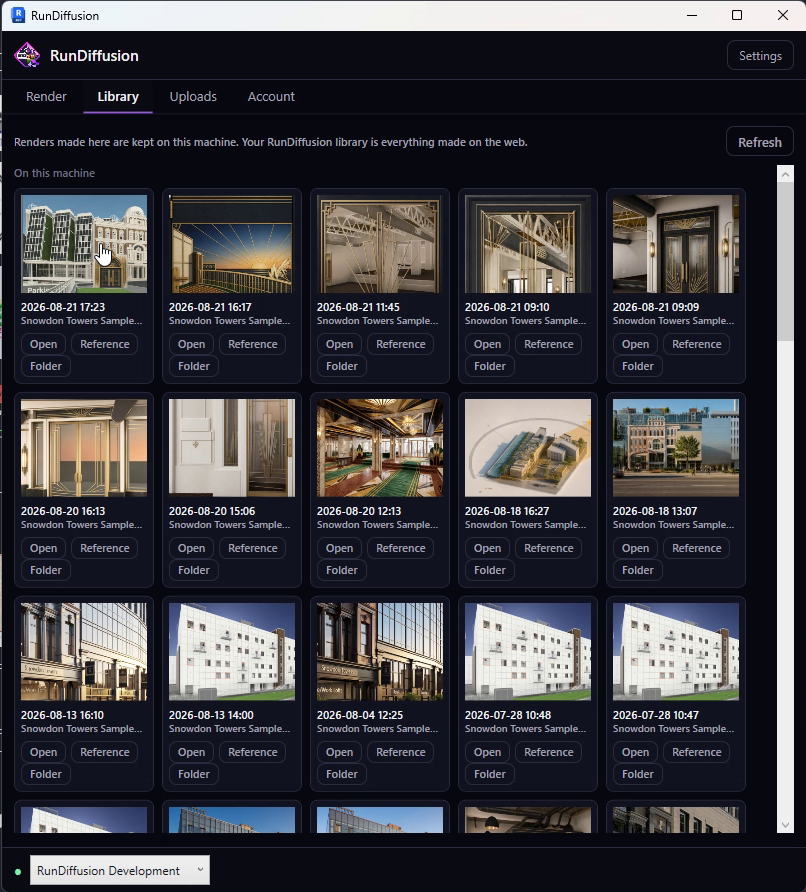Select the 2026-08-21 09:09 door thumbnail
This screenshot has width=806, height=892.
click(x=676, y=244)
